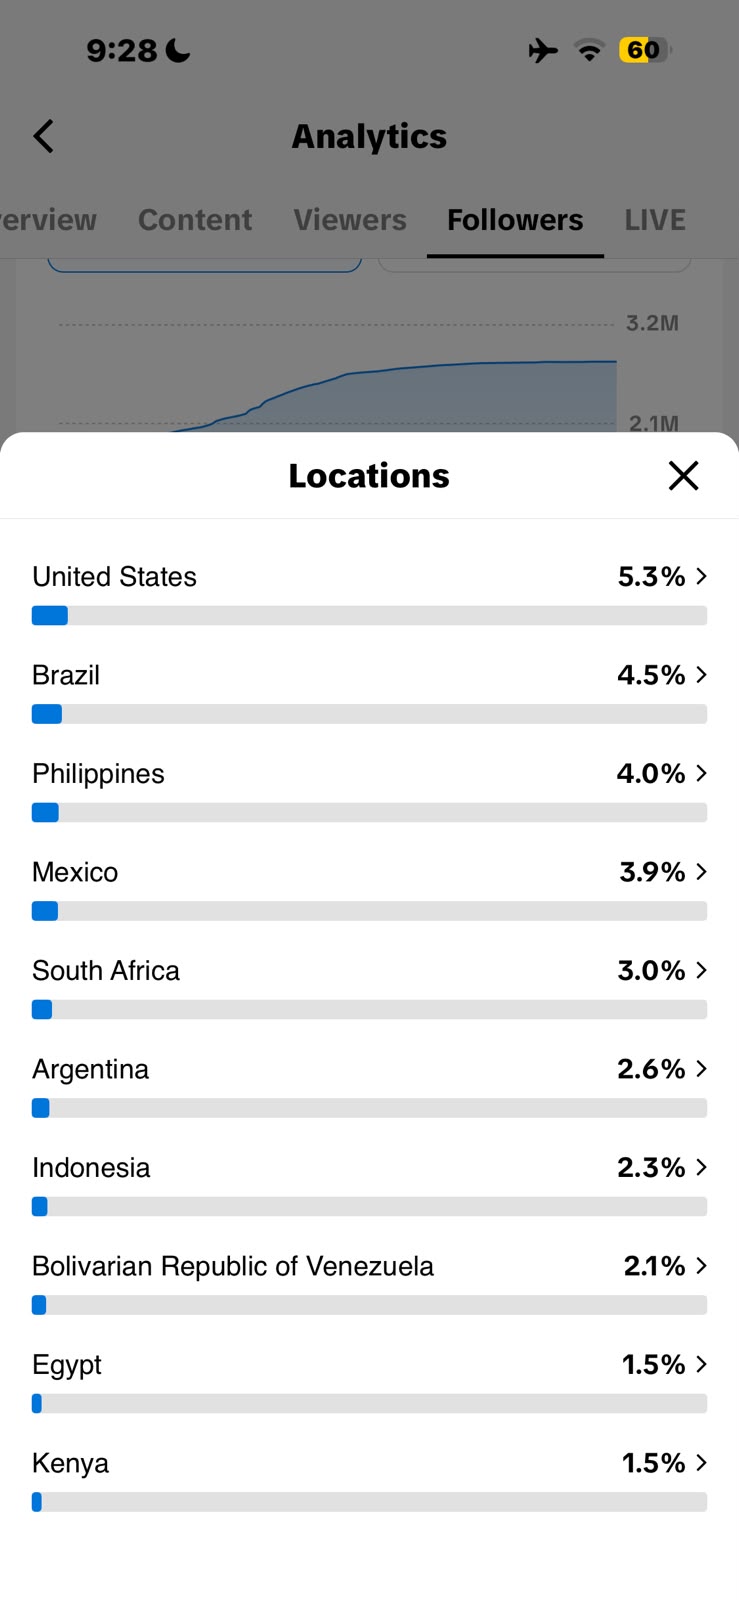
Task: Tap the Kenya country label
Action: tap(70, 1463)
